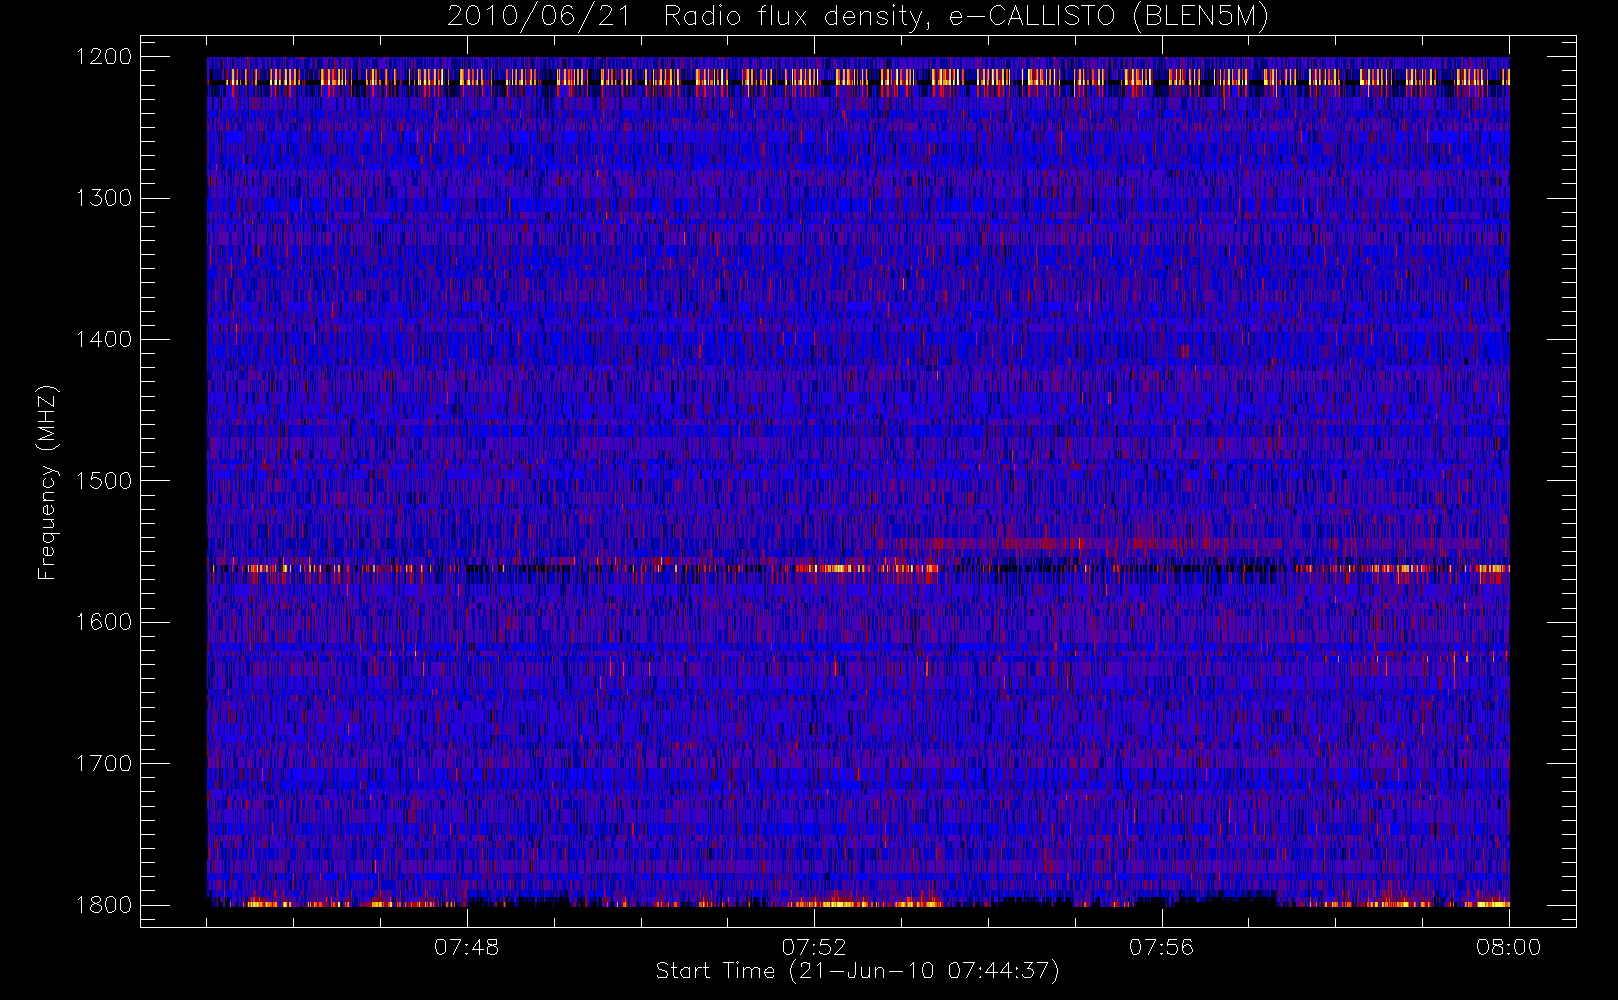
Task: Click the '1200' frequency axis label
Action: (104, 57)
